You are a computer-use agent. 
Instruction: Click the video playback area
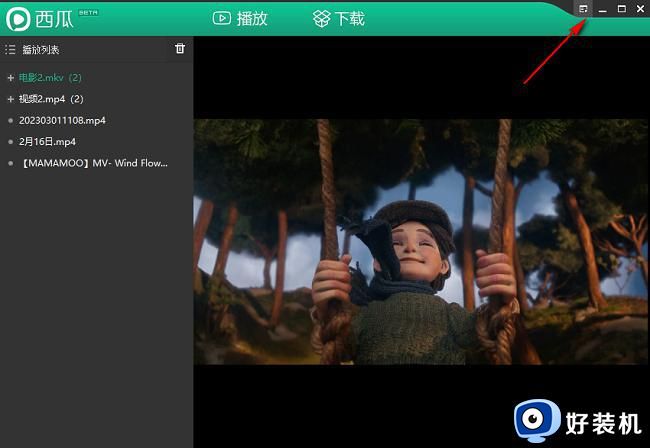coord(420,240)
